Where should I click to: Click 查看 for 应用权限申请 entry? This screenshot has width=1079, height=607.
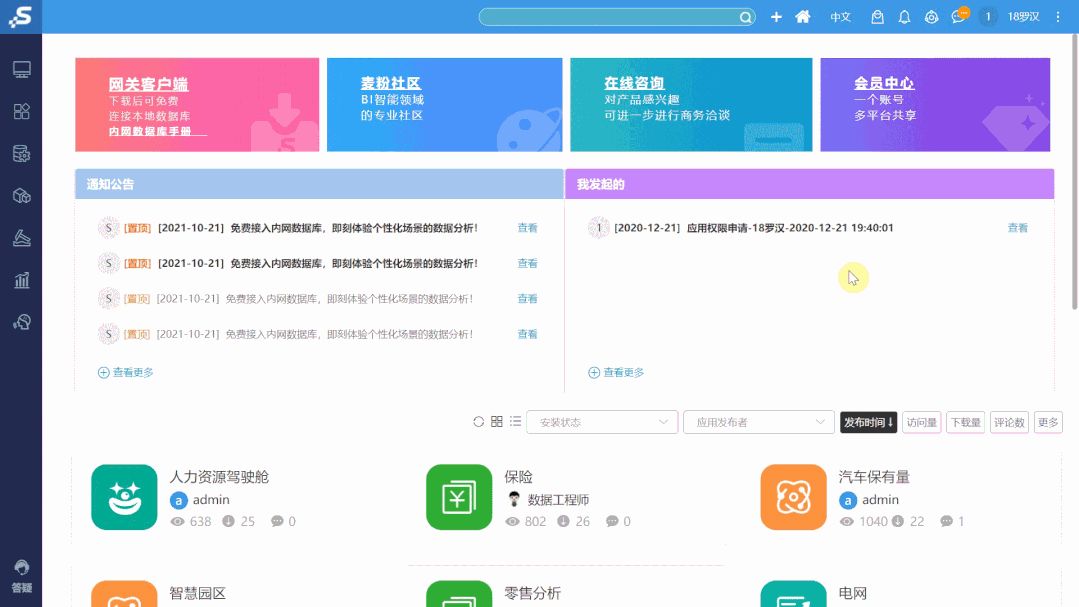[x=1017, y=228]
